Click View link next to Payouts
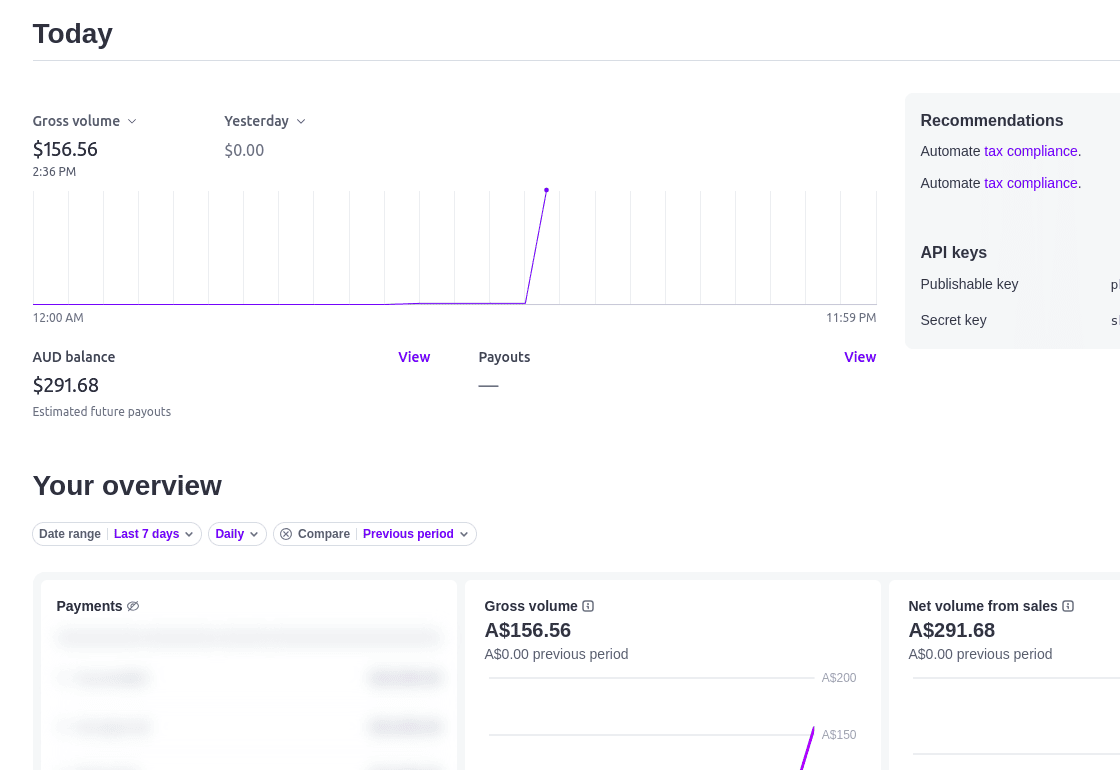1120x770 pixels. click(x=859, y=357)
